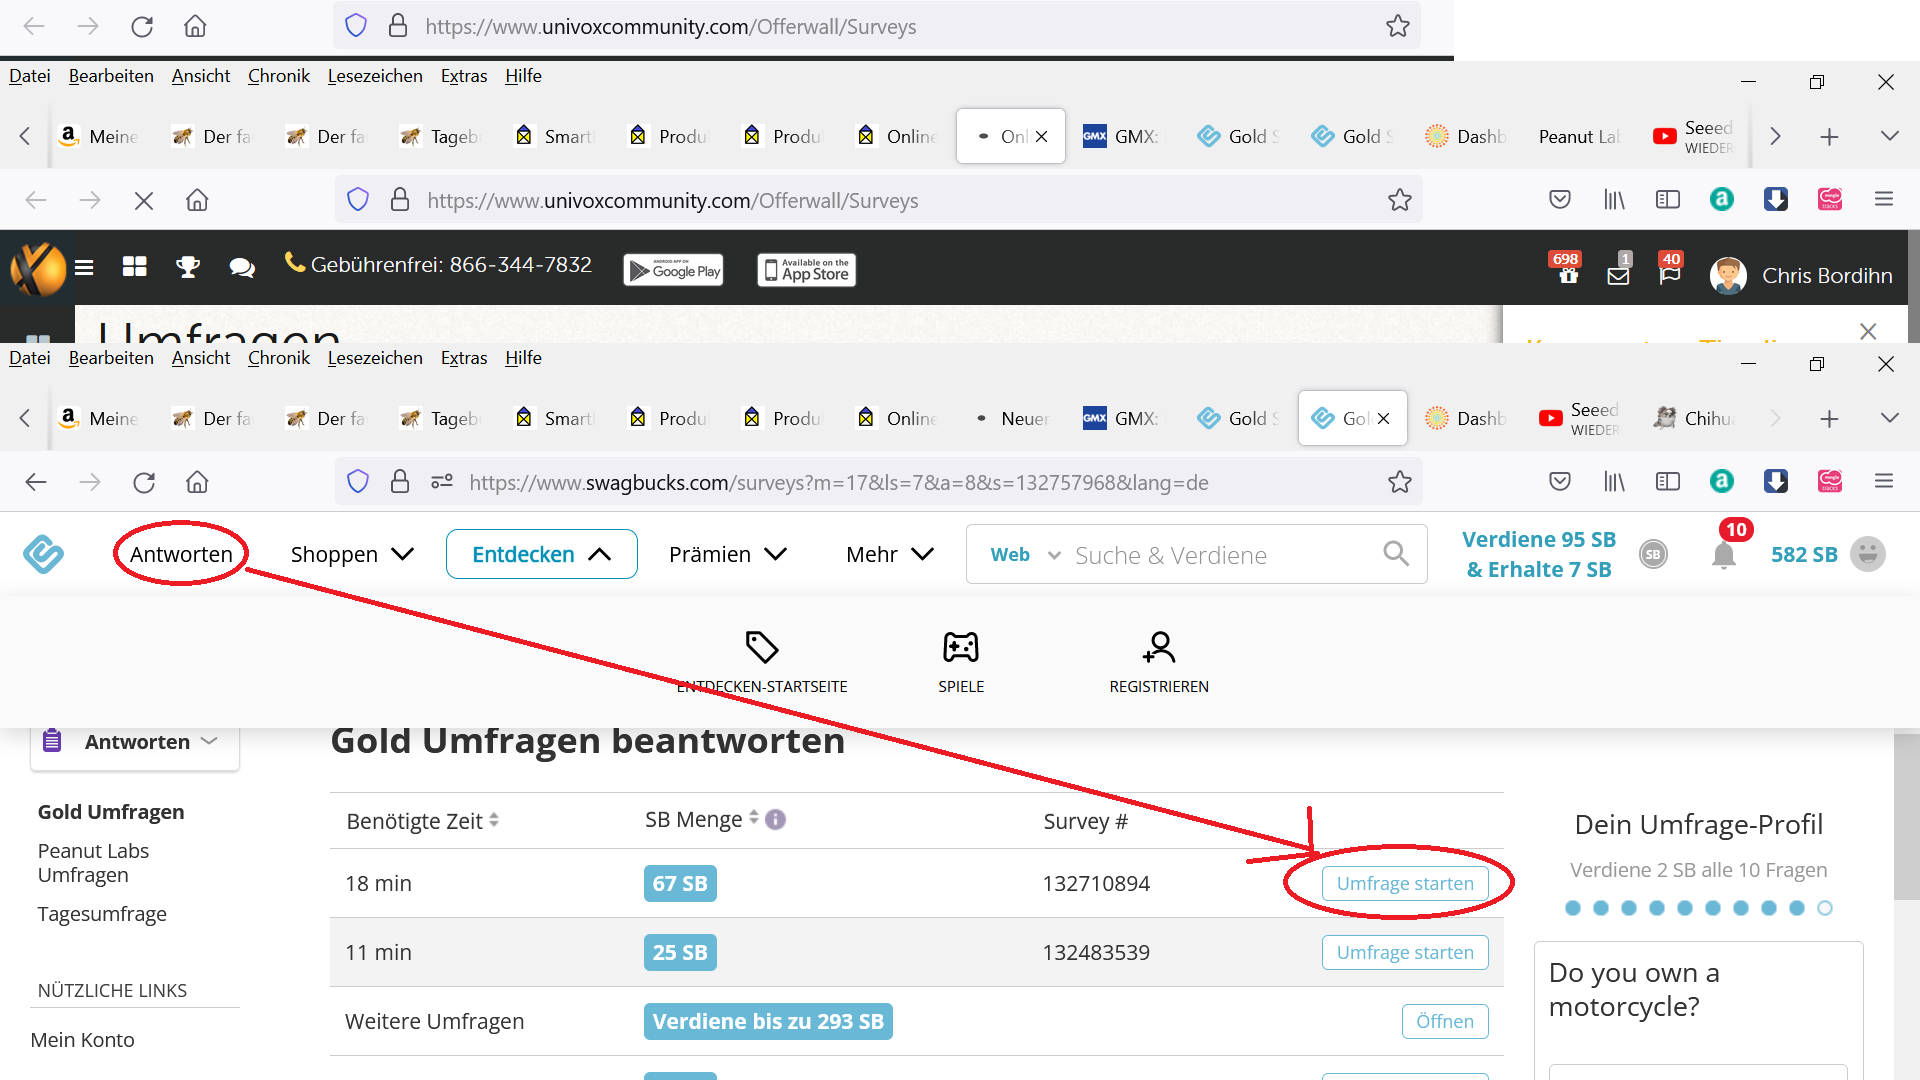Viewport: 1920px width, 1080px height.
Task: Click the Univox grid dashboard icon
Action: point(134,266)
